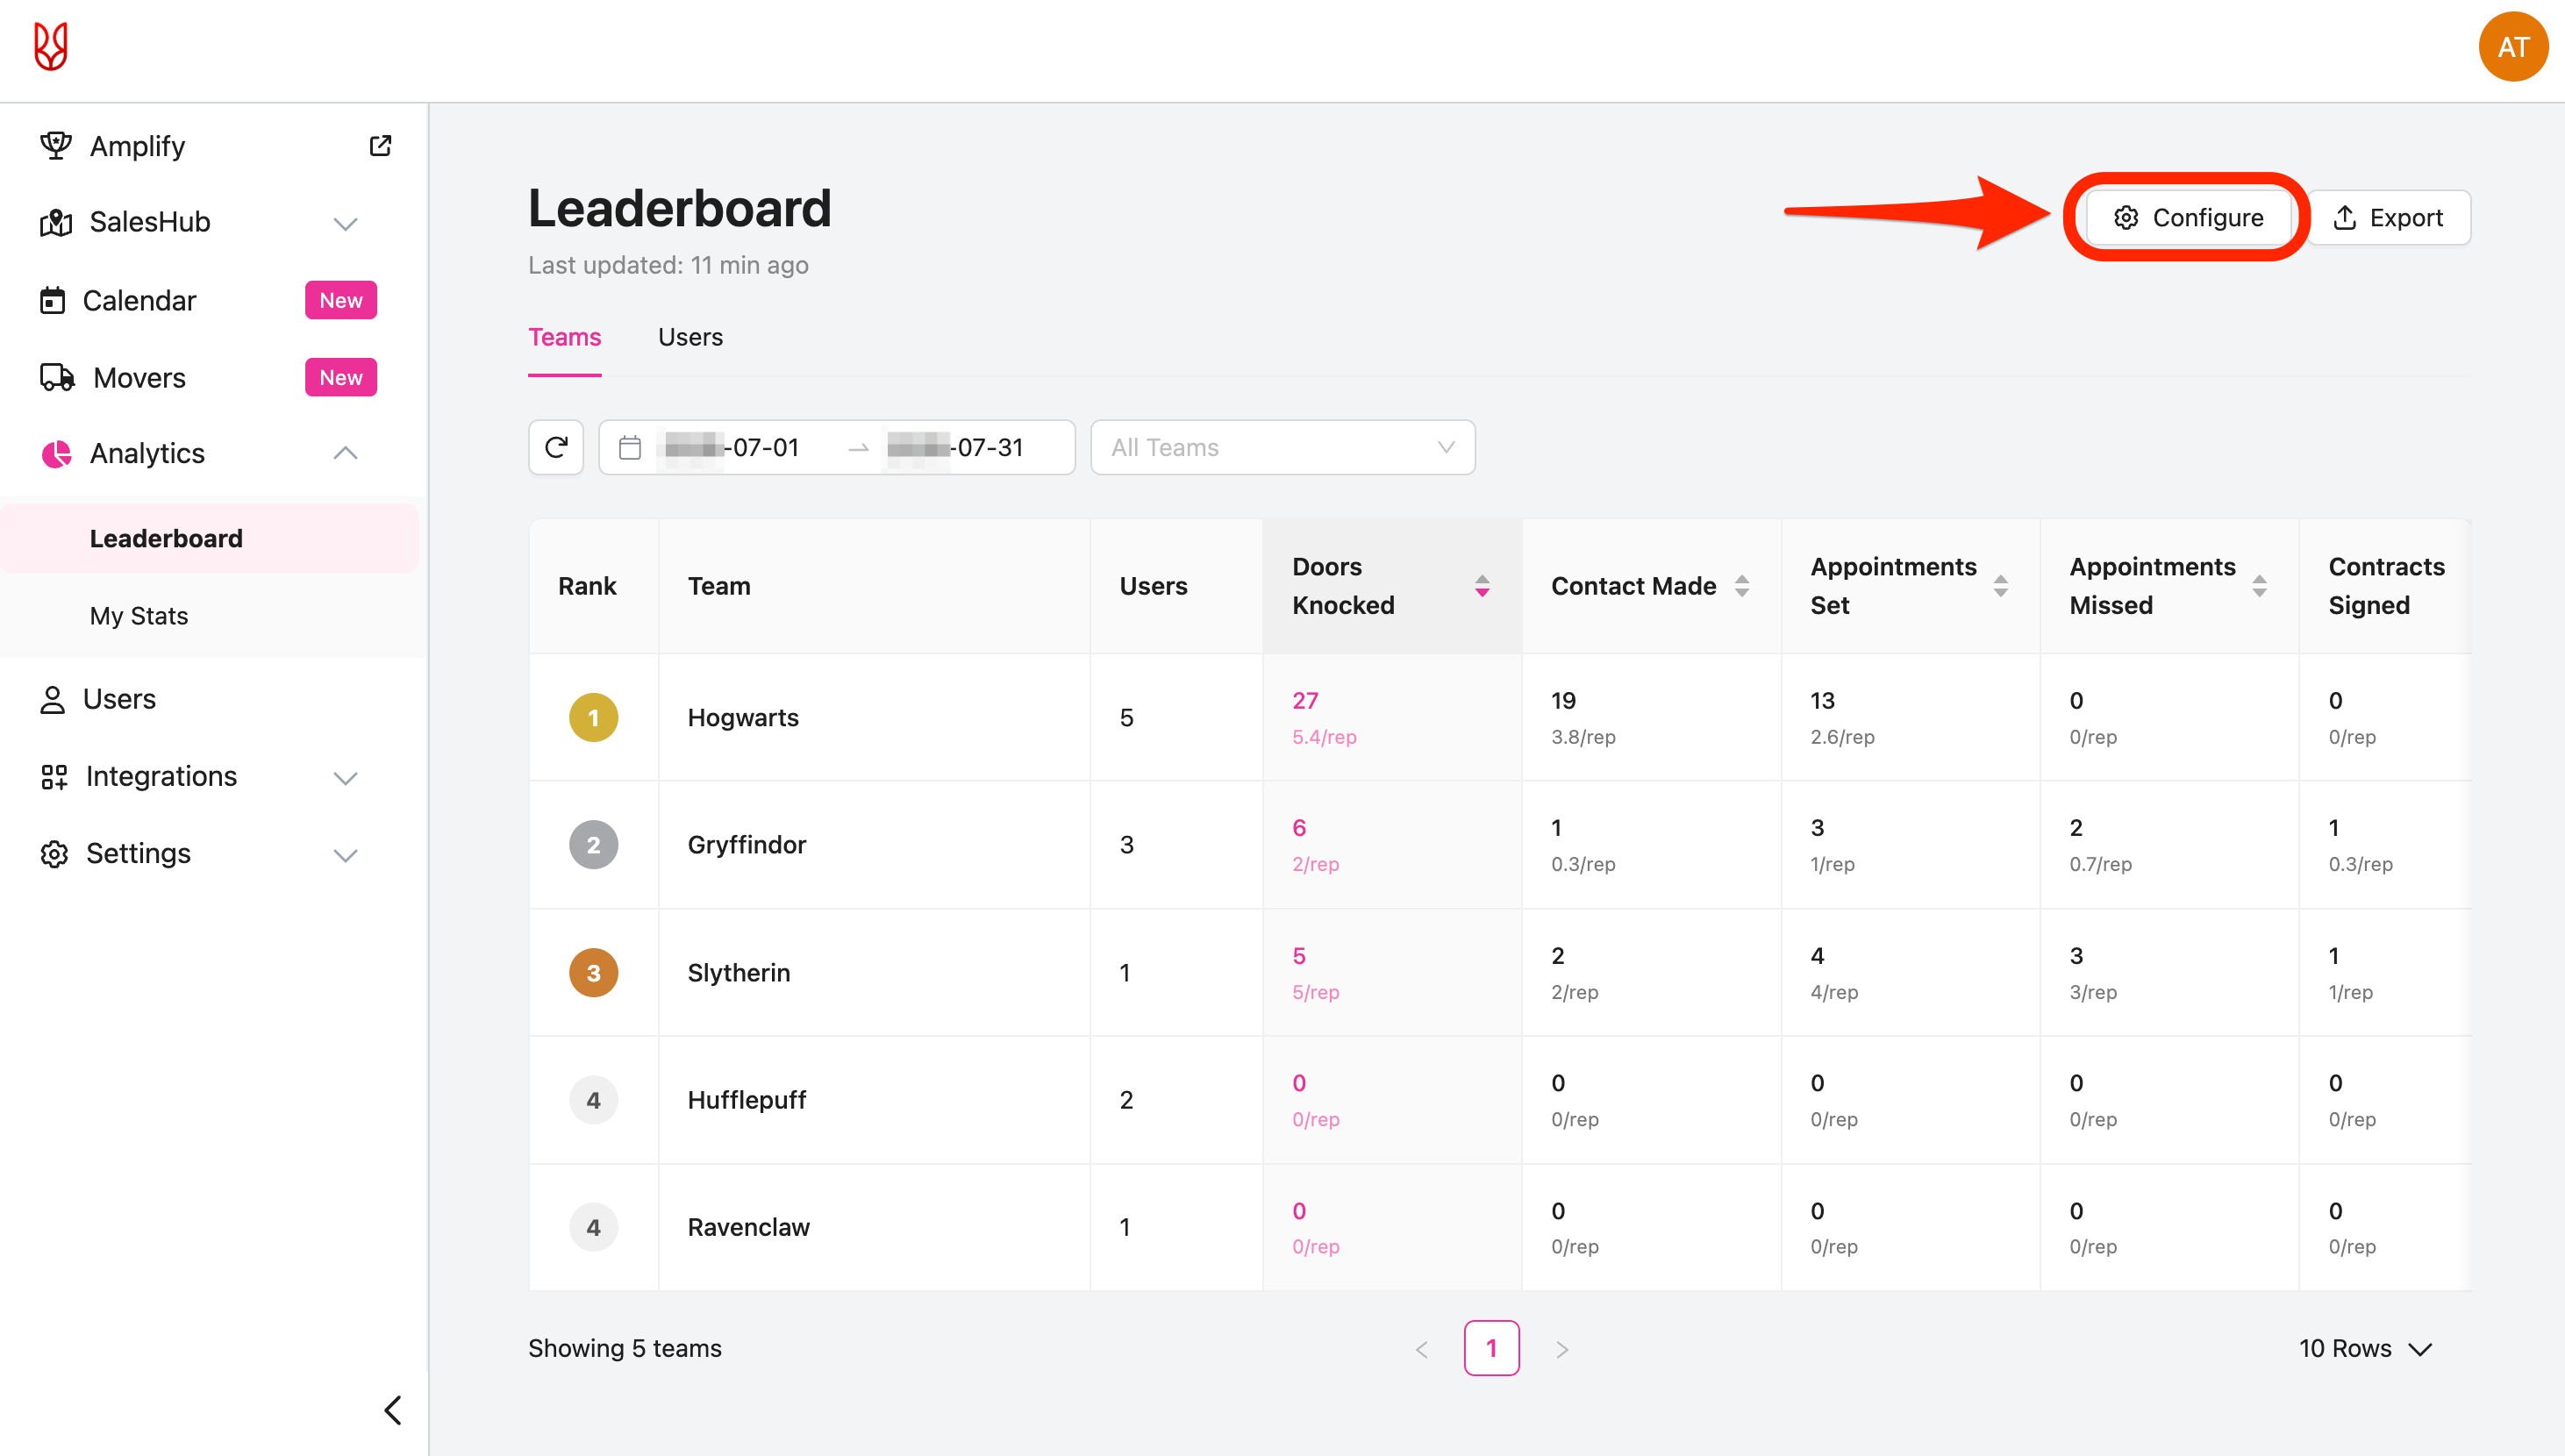
Task: Toggle sort on Appointments Set column
Action: (x=2001, y=586)
